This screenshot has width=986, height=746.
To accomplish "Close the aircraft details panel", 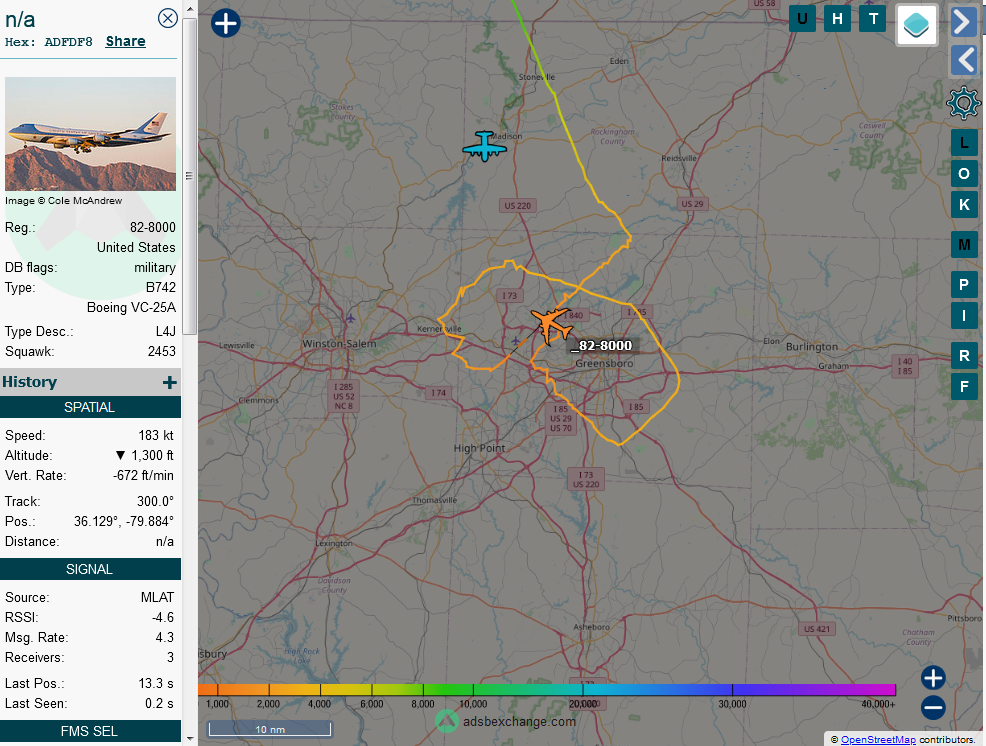I will click(x=167, y=18).
